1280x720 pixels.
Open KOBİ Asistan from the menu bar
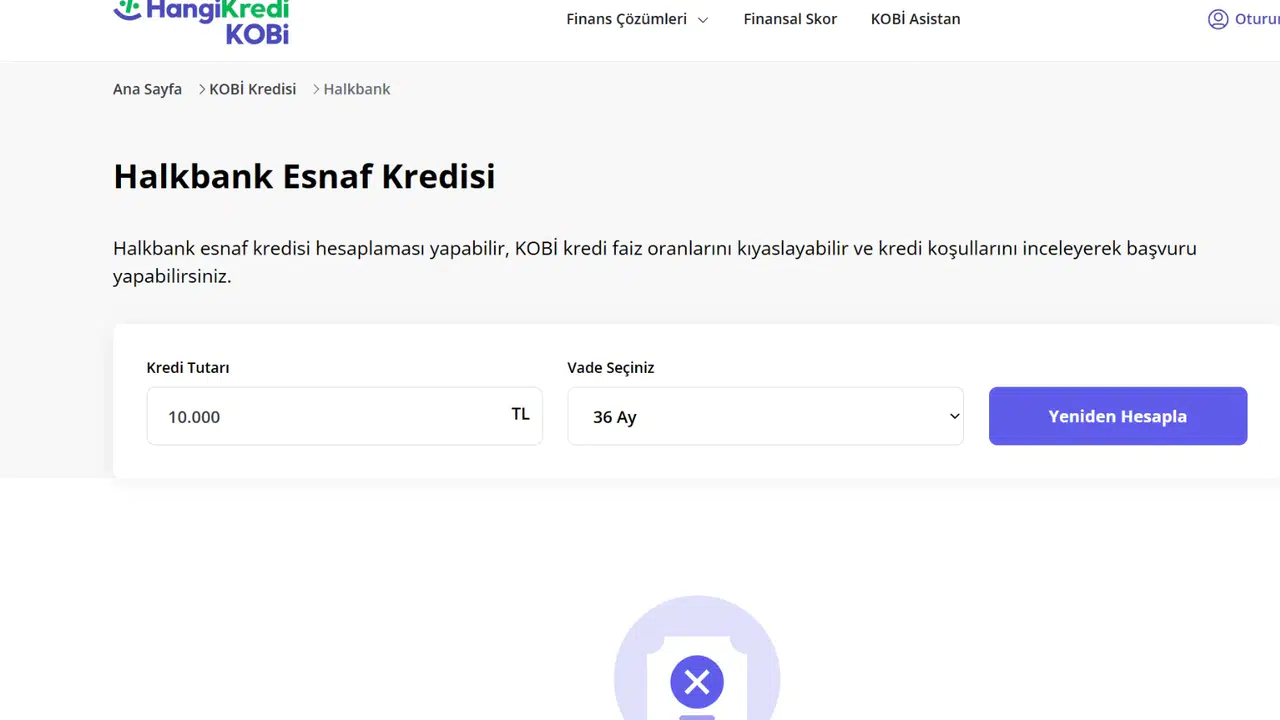coord(915,19)
